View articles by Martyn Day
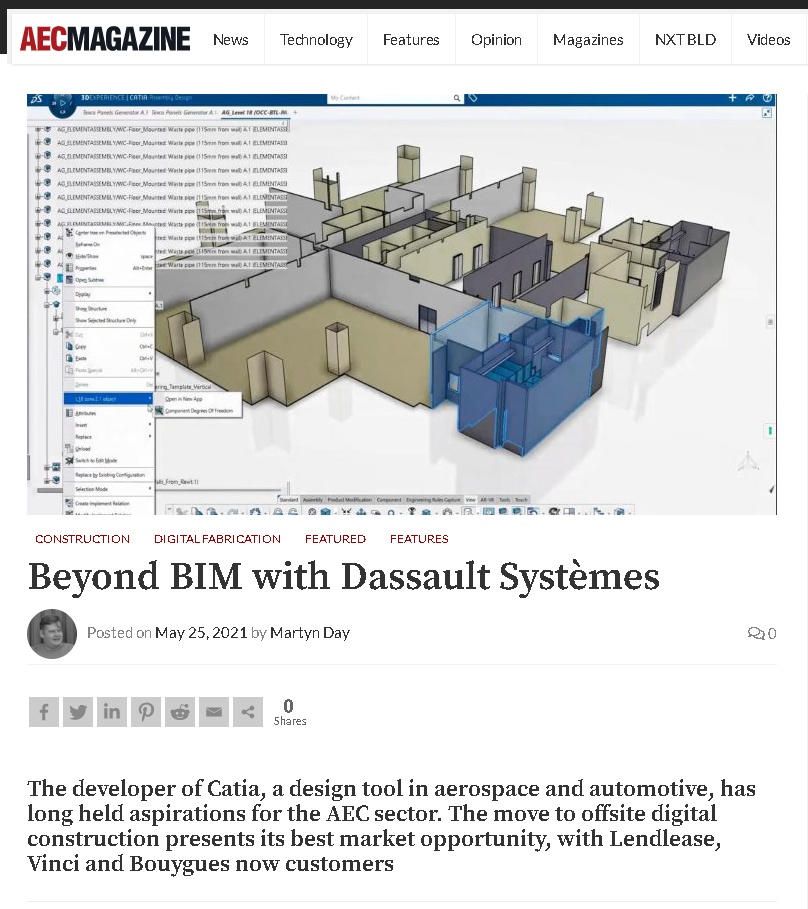The height and width of the screenshot is (909, 808). (310, 632)
